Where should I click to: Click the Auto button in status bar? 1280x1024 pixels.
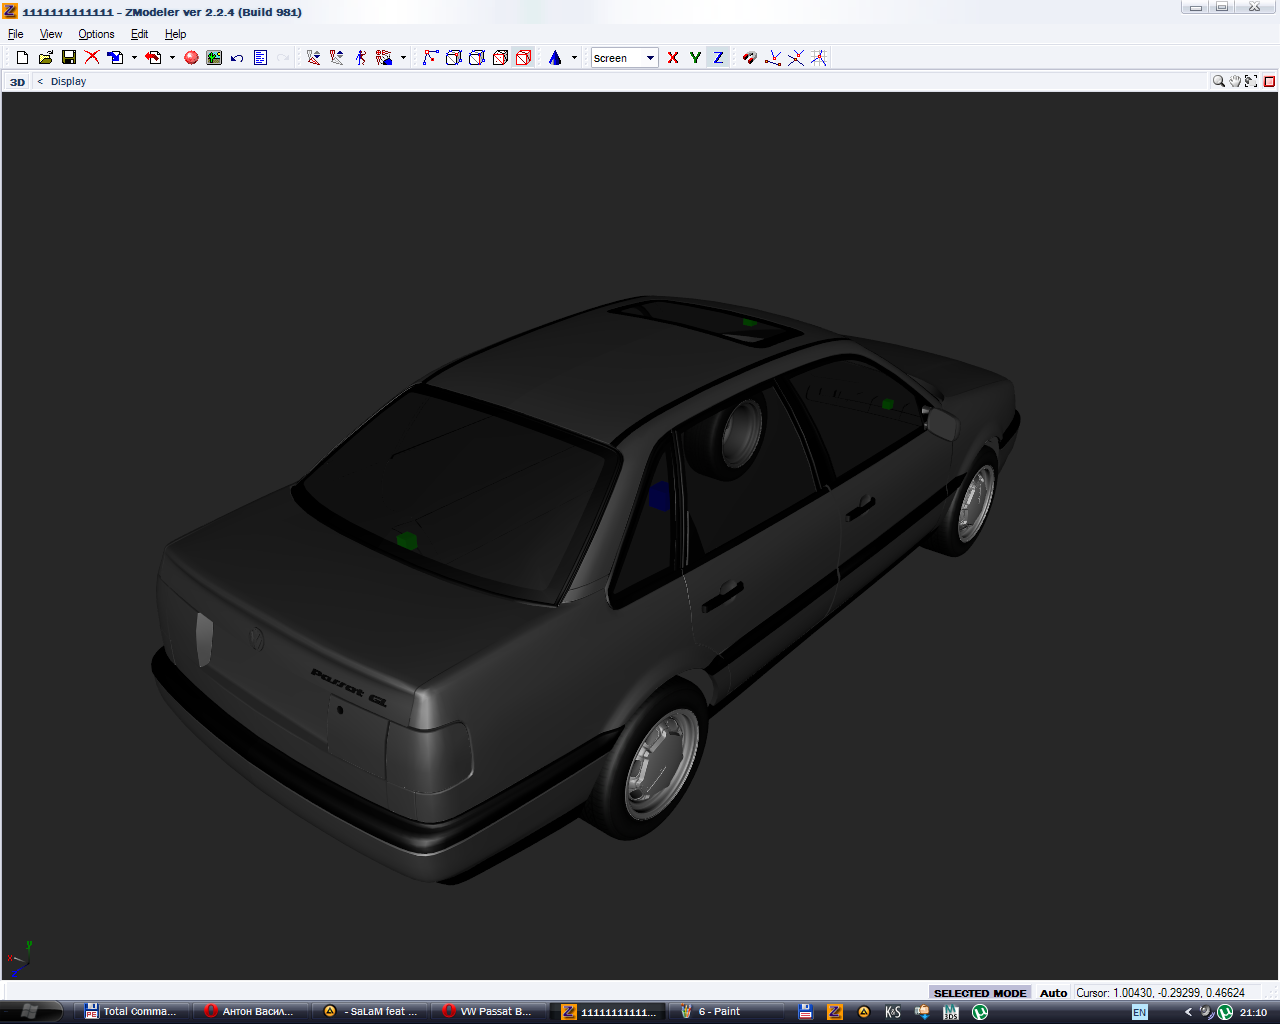click(x=1053, y=993)
